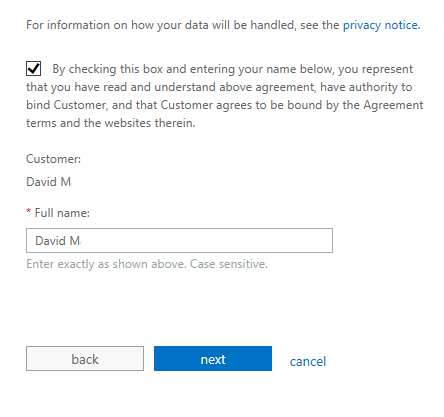
Task: Click the Customer label
Action: [x=53, y=159]
